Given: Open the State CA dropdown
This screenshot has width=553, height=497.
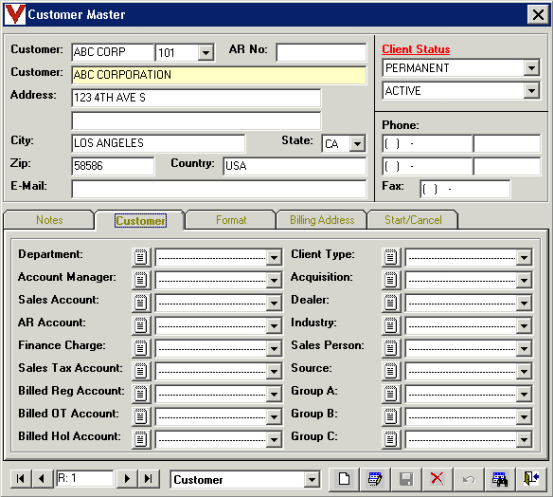Looking at the screenshot, I should (x=357, y=144).
